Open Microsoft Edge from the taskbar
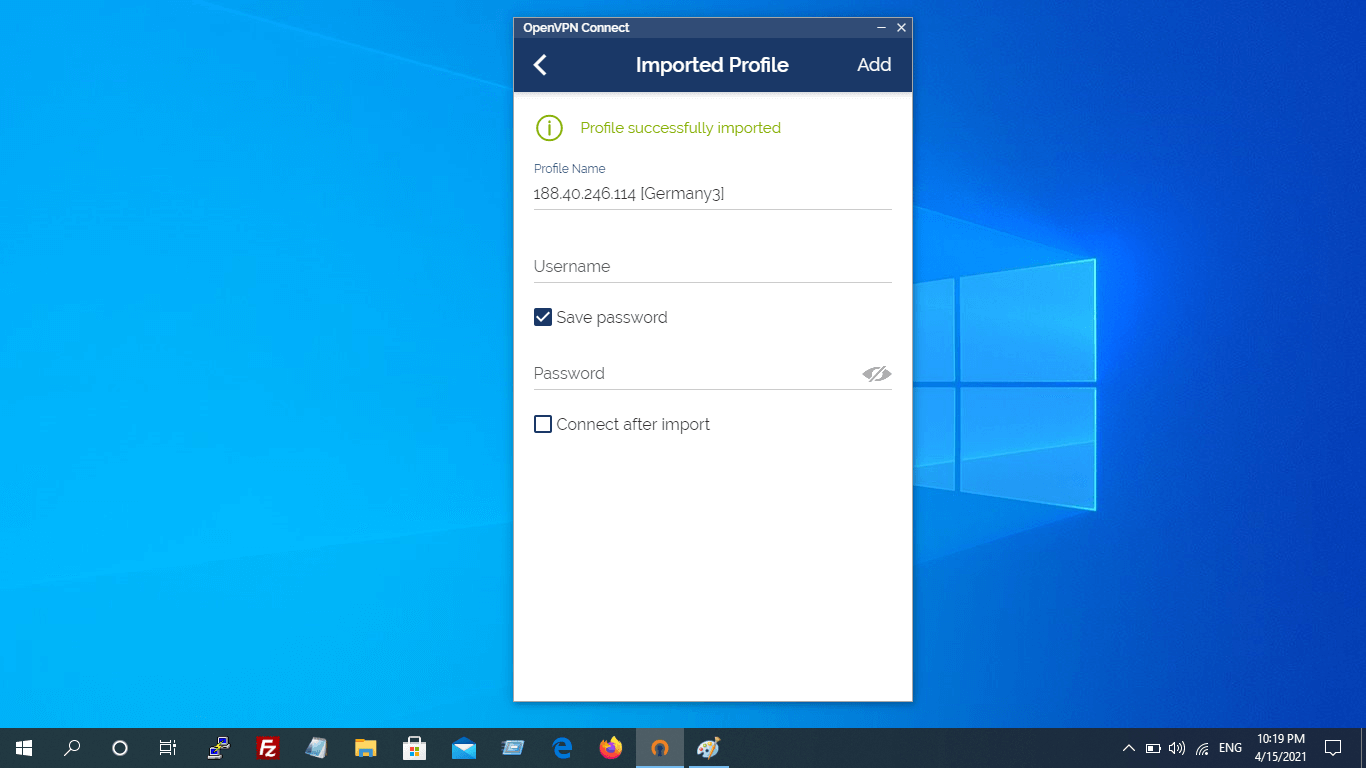The width and height of the screenshot is (1366, 768). click(562, 748)
